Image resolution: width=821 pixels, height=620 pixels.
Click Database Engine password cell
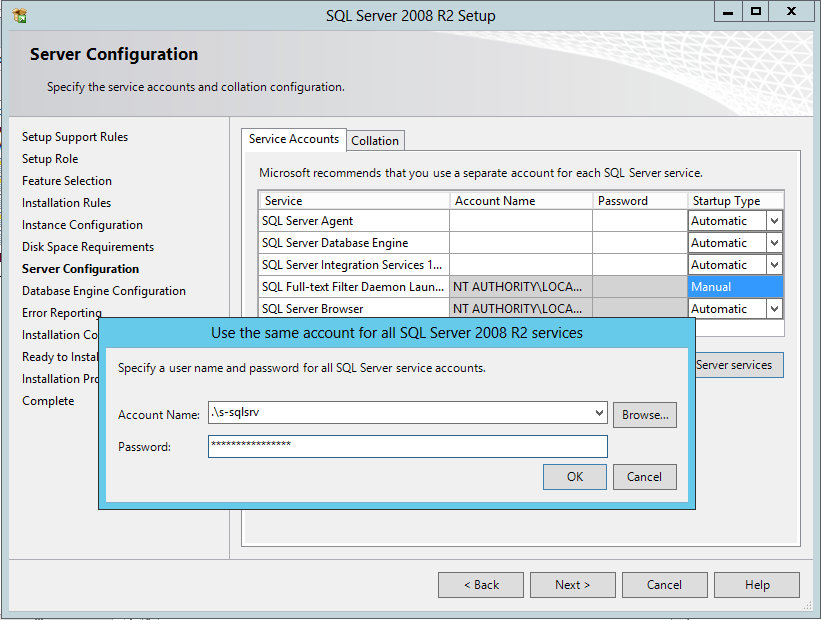640,243
